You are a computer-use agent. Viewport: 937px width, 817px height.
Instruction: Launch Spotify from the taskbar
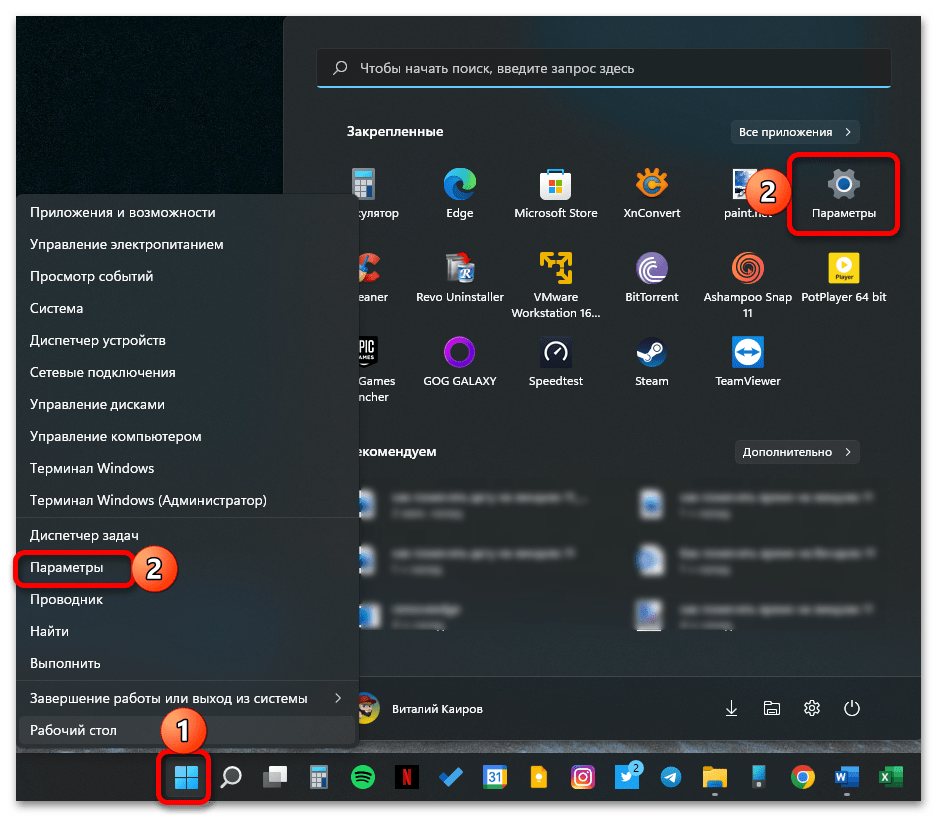point(362,777)
